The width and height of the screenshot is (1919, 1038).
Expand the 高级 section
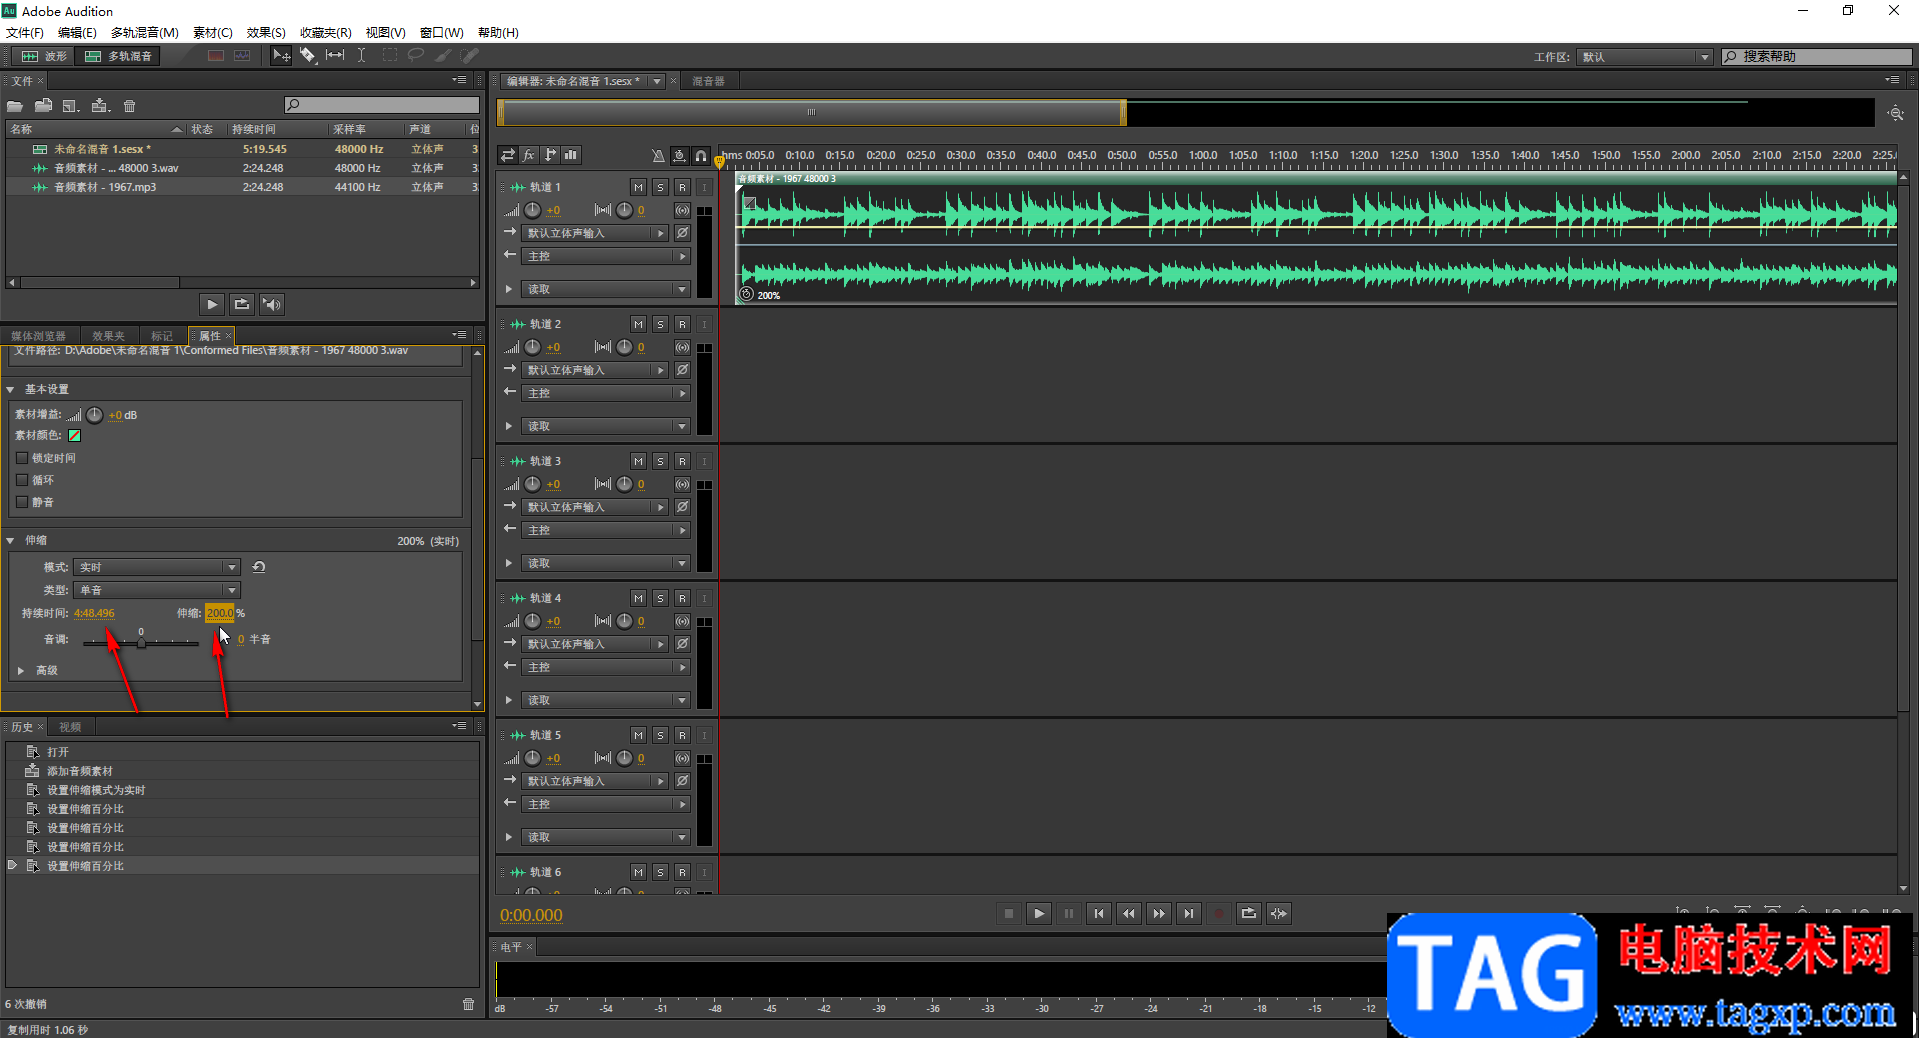(20, 671)
